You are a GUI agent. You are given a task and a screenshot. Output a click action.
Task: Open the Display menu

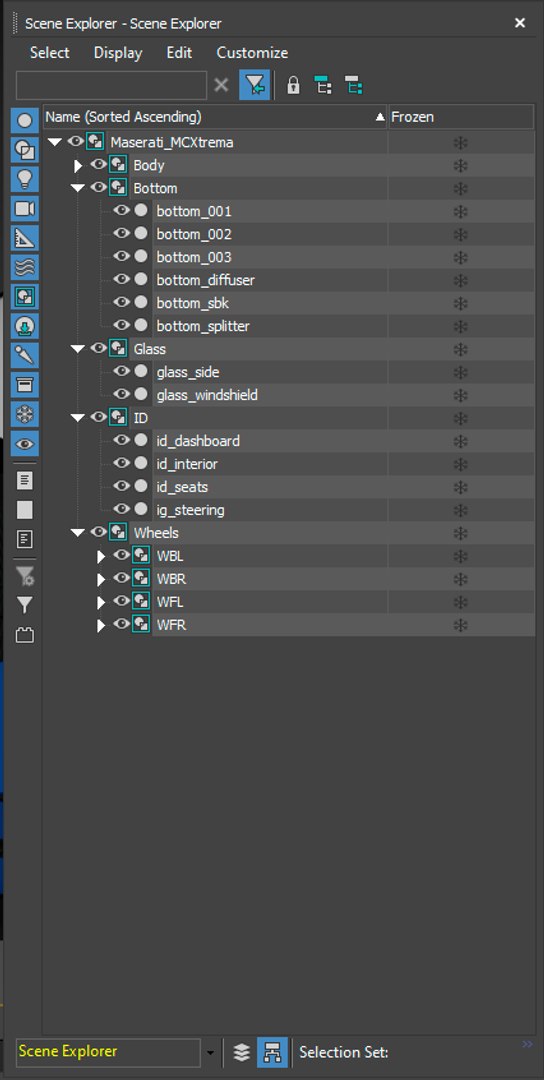point(118,53)
